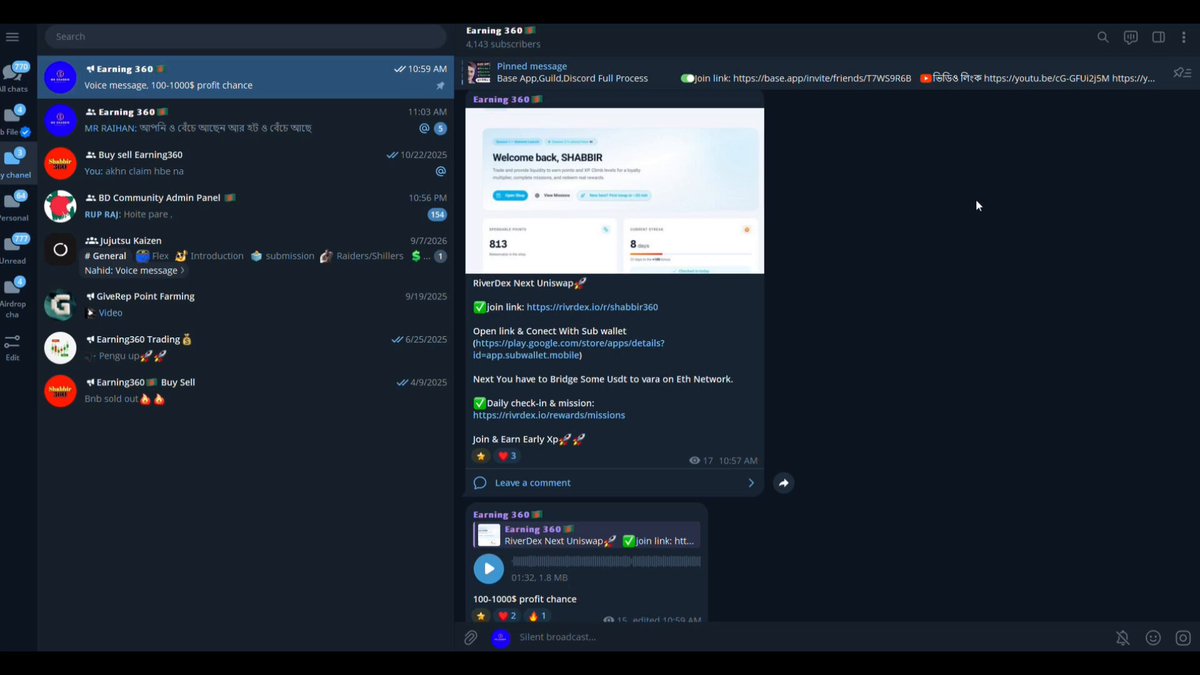Seek within the voice message waveform
This screenshot has height=675, width=1200.
(606, 562)
